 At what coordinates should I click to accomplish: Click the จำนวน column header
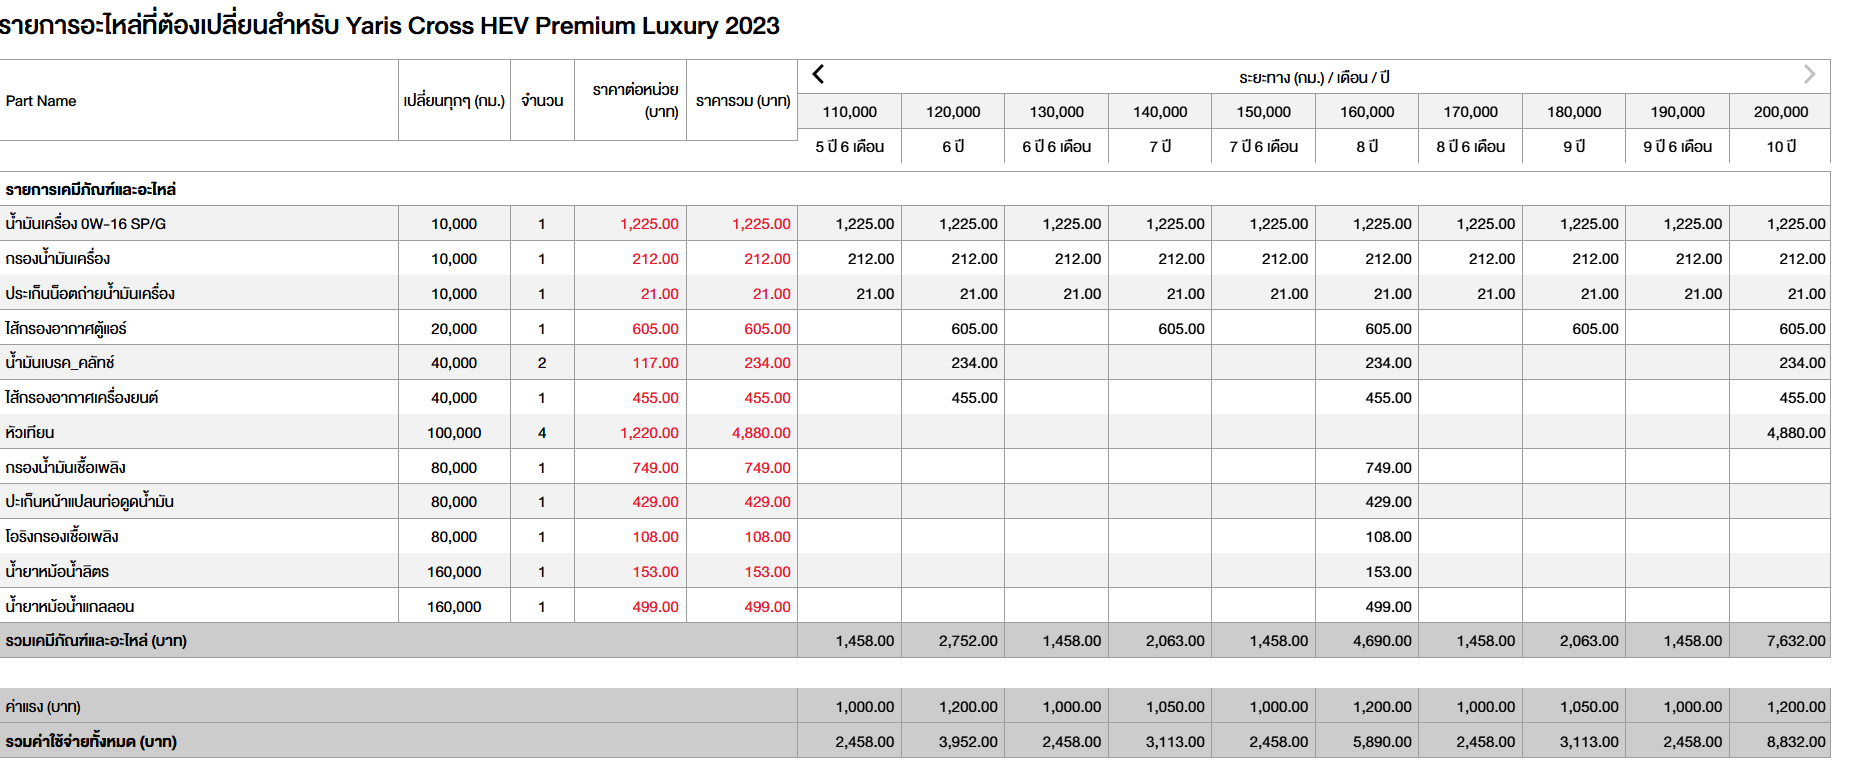pos(542,101)
